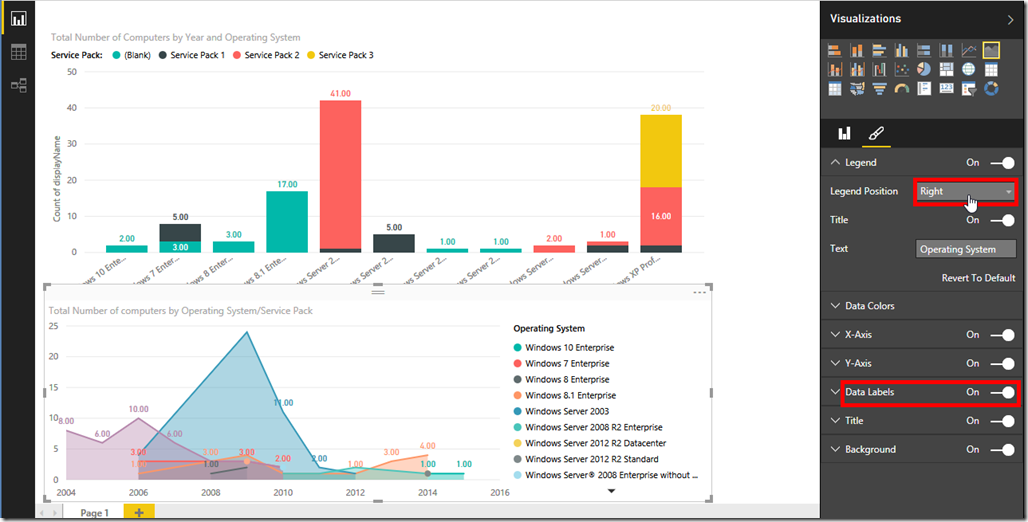The width and height of the screenshot is (1028, 522).
Task: Select the 100% stacked column chart visualization
Action: [946, 50]
